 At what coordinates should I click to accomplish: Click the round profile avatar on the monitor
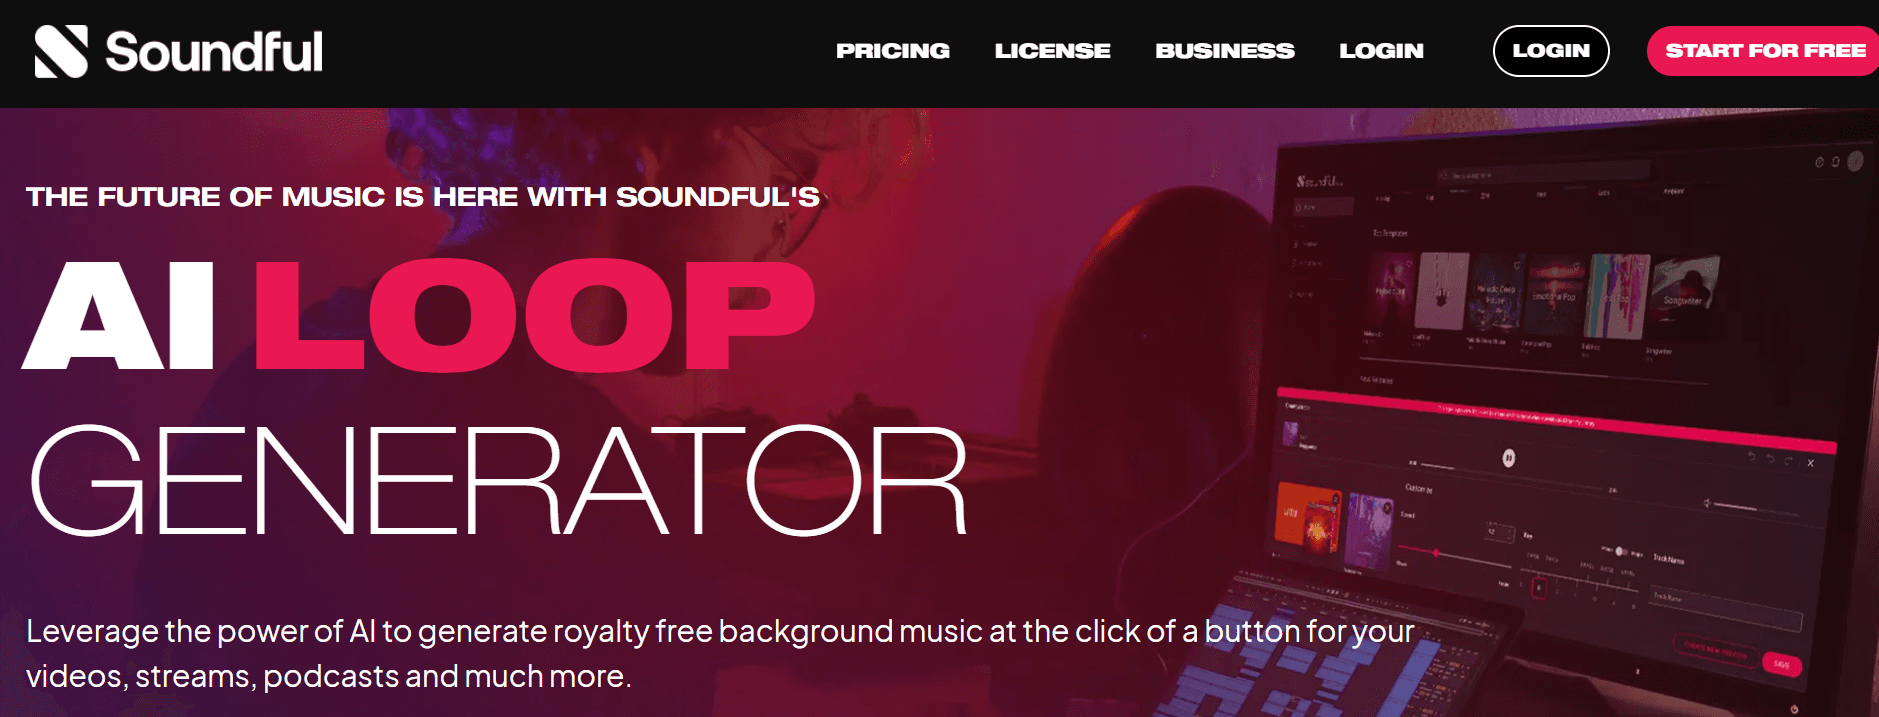pos(1855,161)
